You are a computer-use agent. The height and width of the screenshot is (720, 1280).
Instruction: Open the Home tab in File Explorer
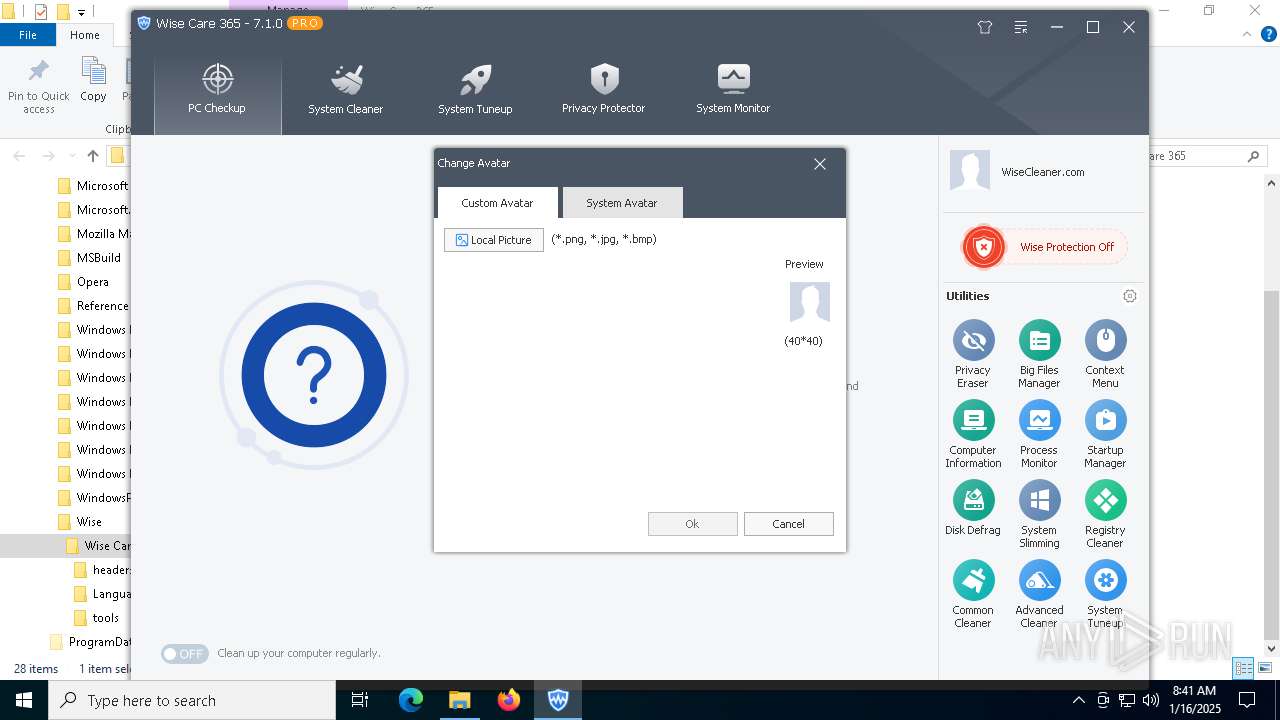pos(85,35)
